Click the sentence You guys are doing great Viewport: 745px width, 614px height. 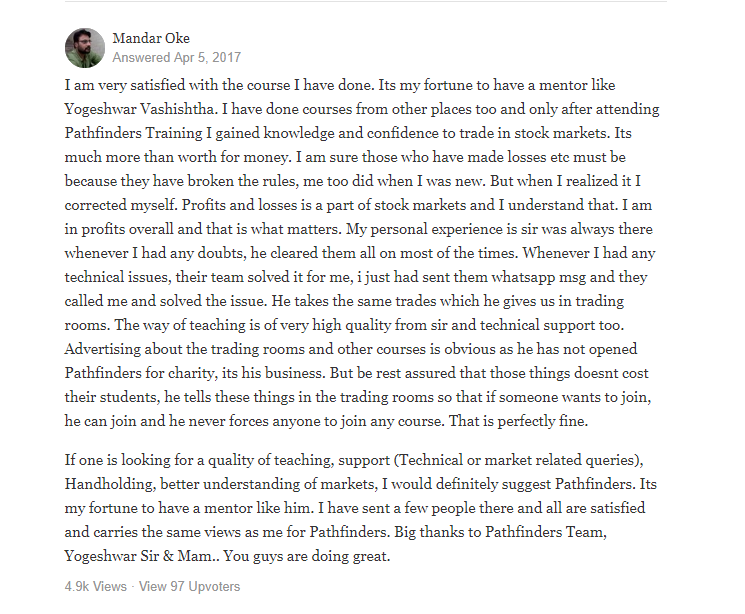point(306,556)
